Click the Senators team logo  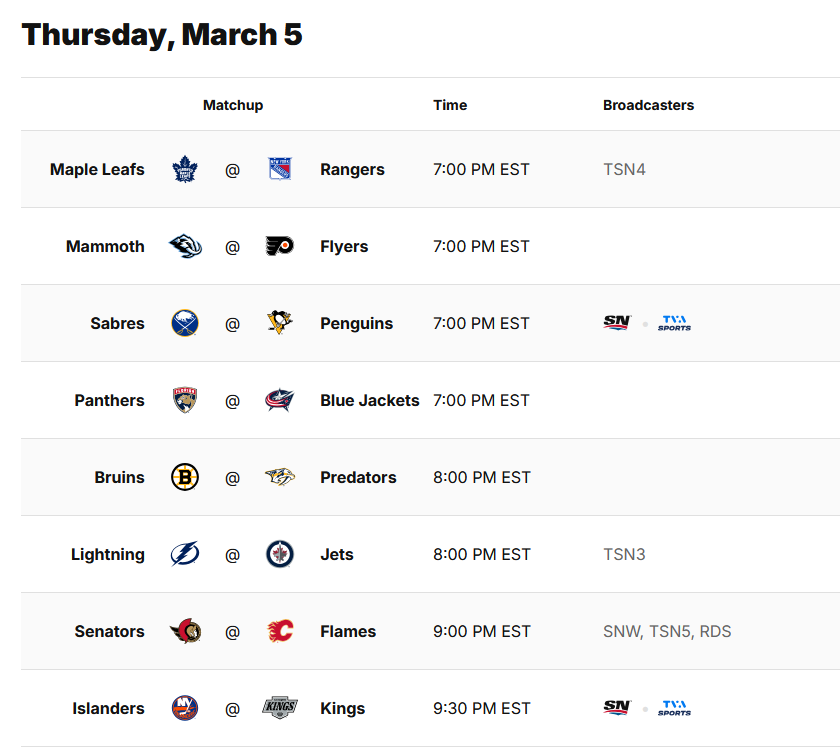click(x=185, y=632)
